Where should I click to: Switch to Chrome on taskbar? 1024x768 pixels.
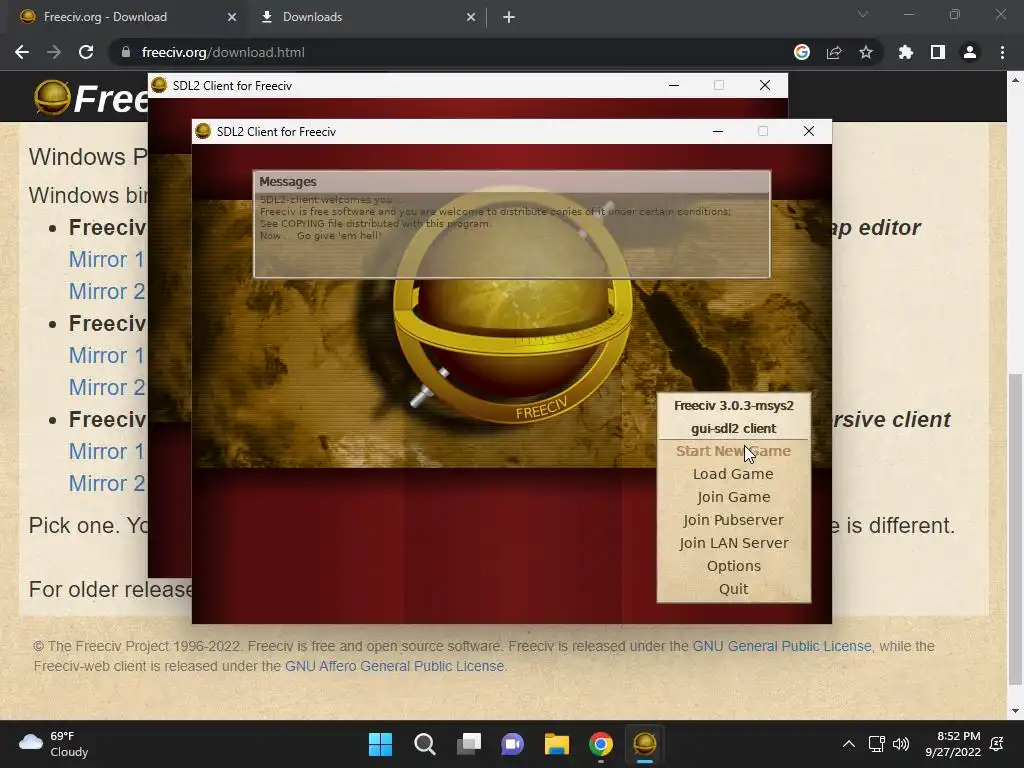click(601, 744)
